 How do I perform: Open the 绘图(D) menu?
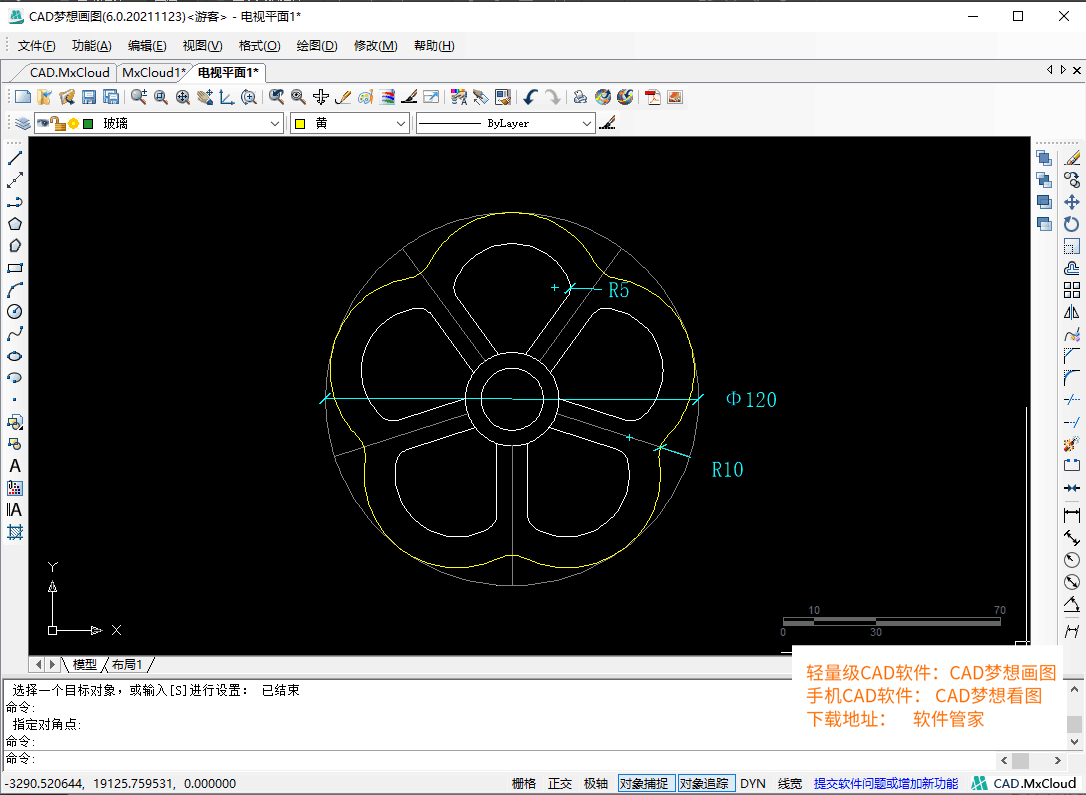tap(317, 46)
